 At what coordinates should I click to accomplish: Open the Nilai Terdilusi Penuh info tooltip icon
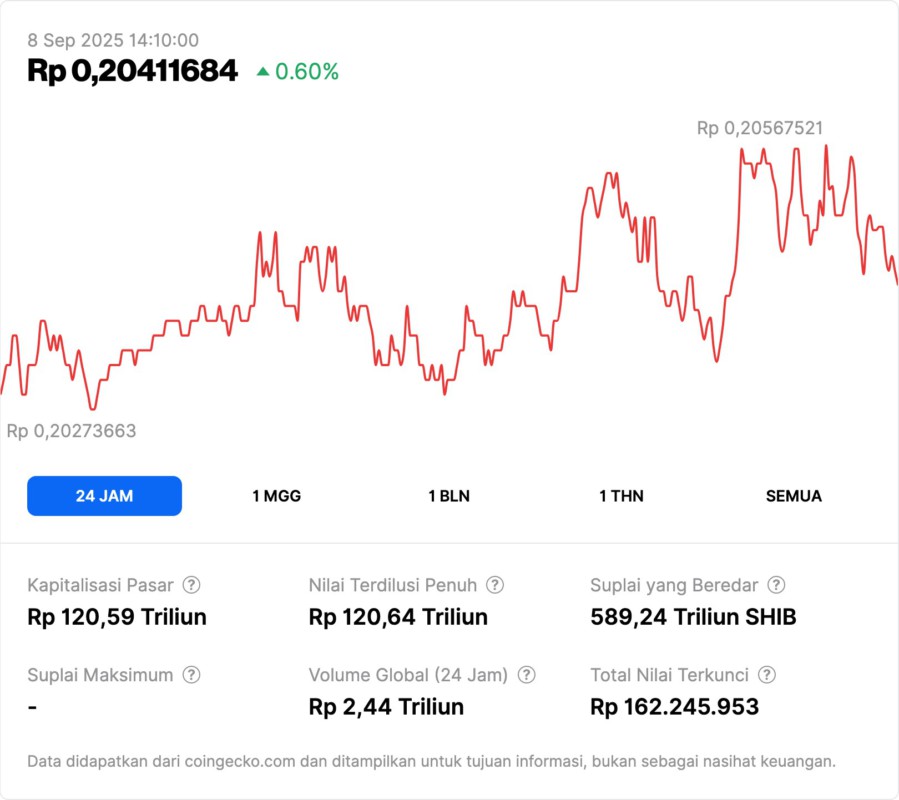tap(495, 585)
